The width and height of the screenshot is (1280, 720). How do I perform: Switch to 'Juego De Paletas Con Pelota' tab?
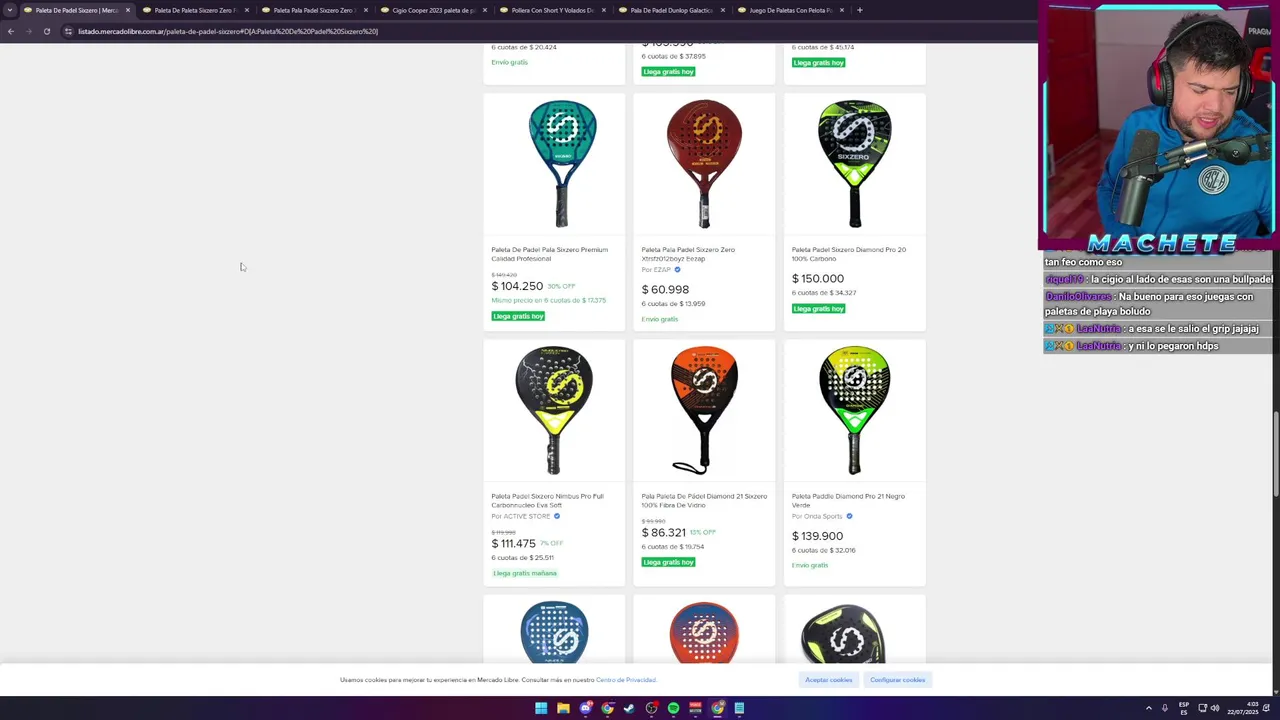click(790, 10)
